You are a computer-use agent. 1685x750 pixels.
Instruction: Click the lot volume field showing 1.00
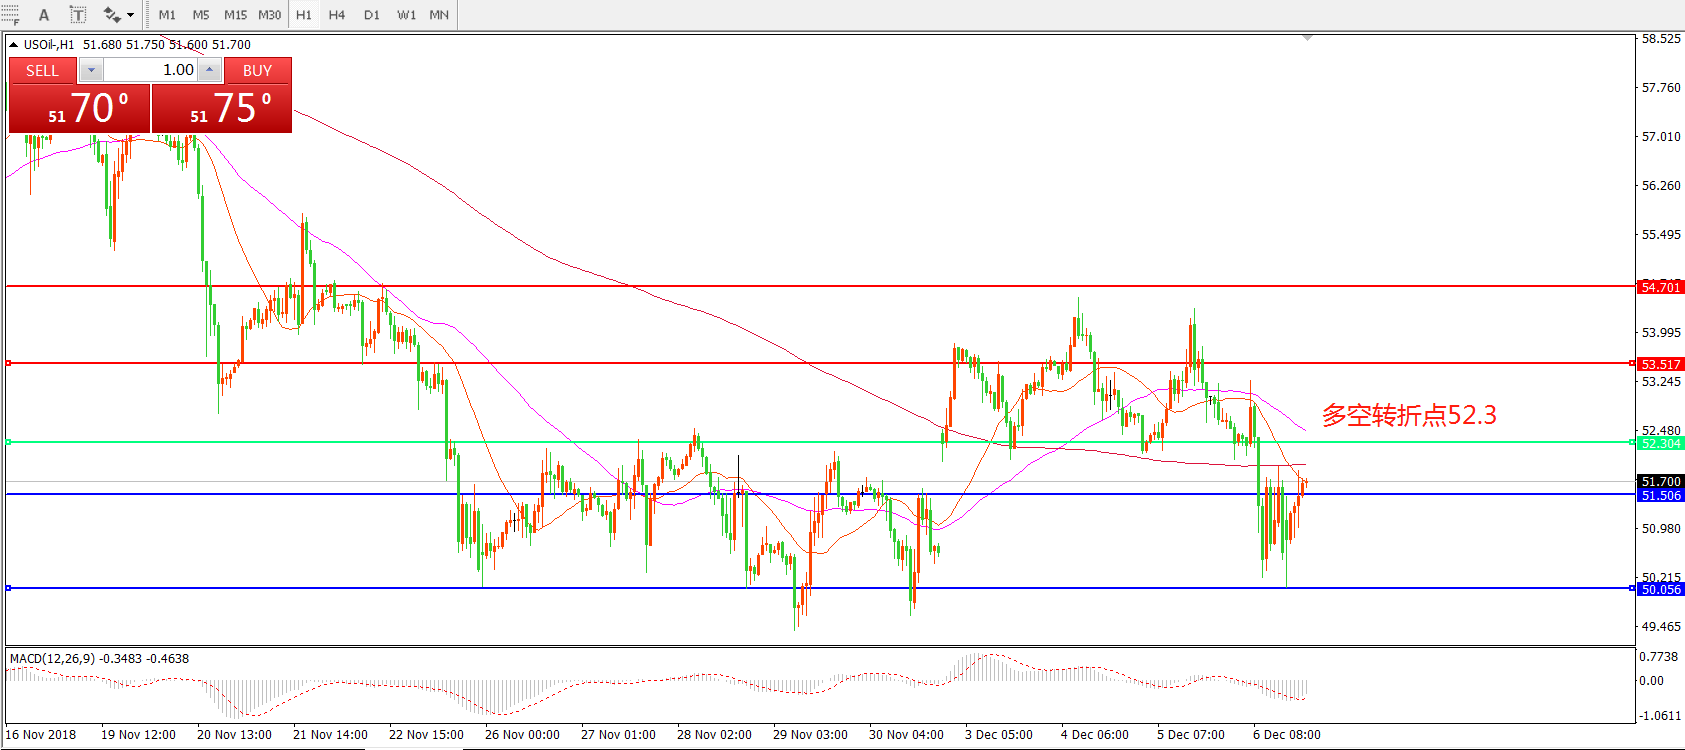150,70
